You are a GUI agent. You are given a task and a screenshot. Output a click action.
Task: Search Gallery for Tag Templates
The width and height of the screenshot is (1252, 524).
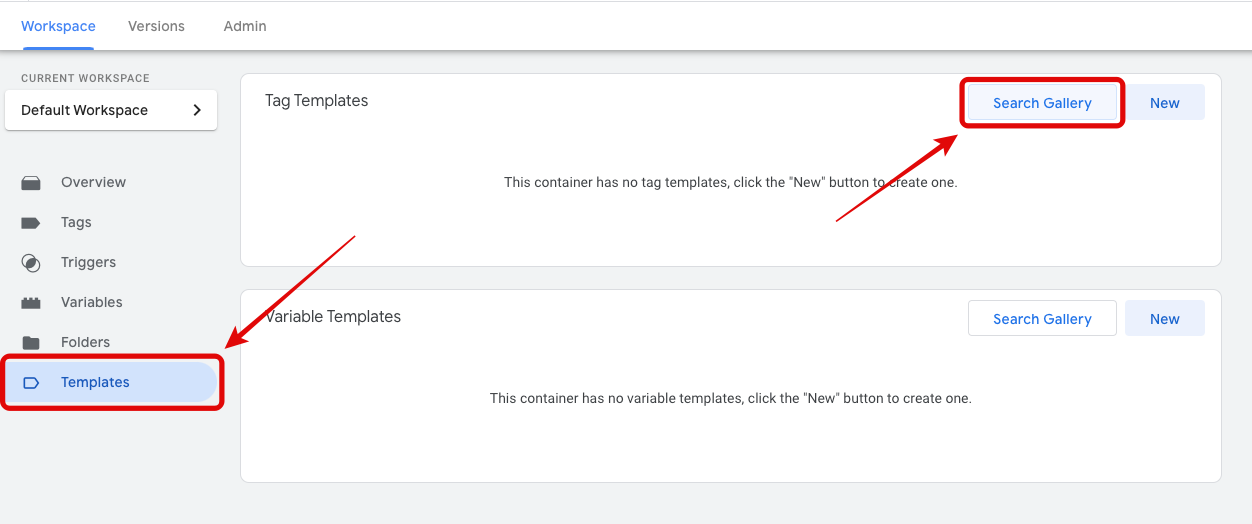pos(1042,103)
